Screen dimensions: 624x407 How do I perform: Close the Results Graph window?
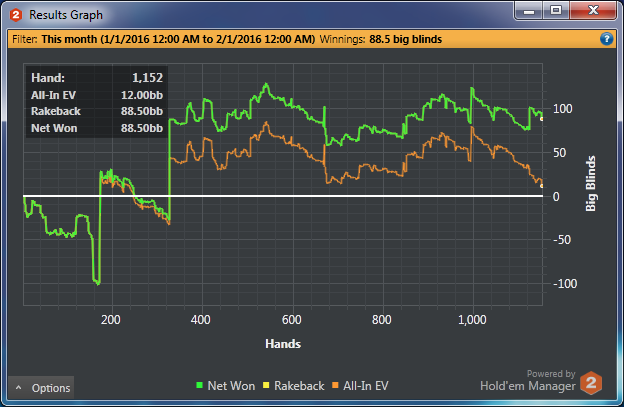(593, 11)
